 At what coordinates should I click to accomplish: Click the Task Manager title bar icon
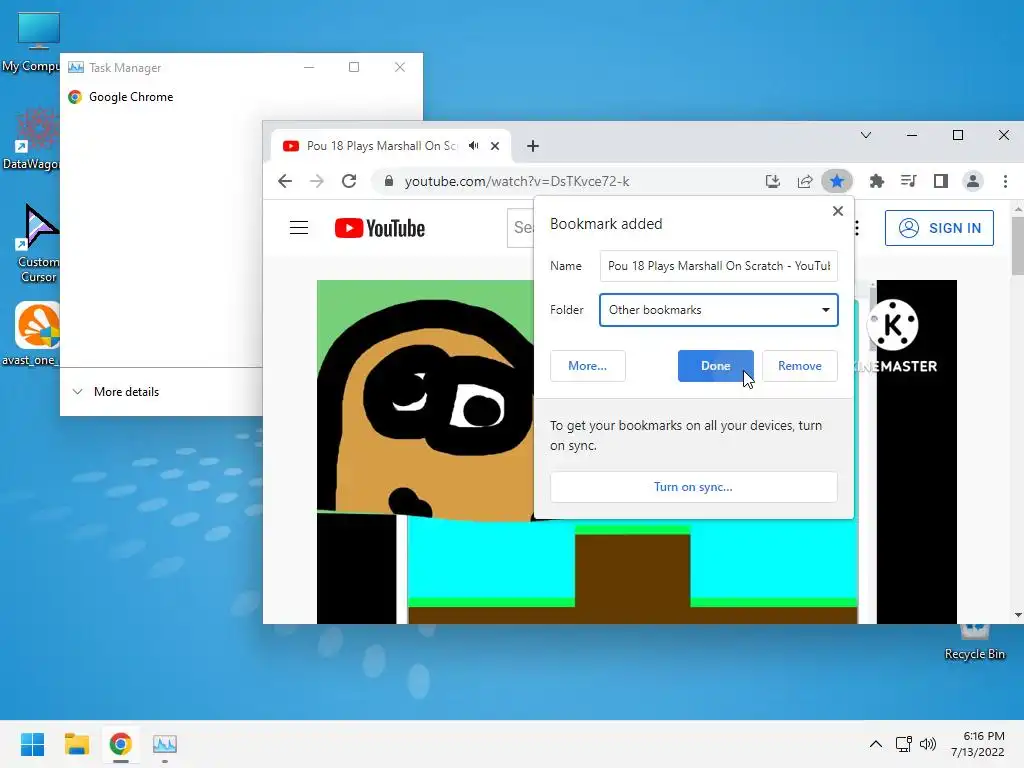(76, 67)
